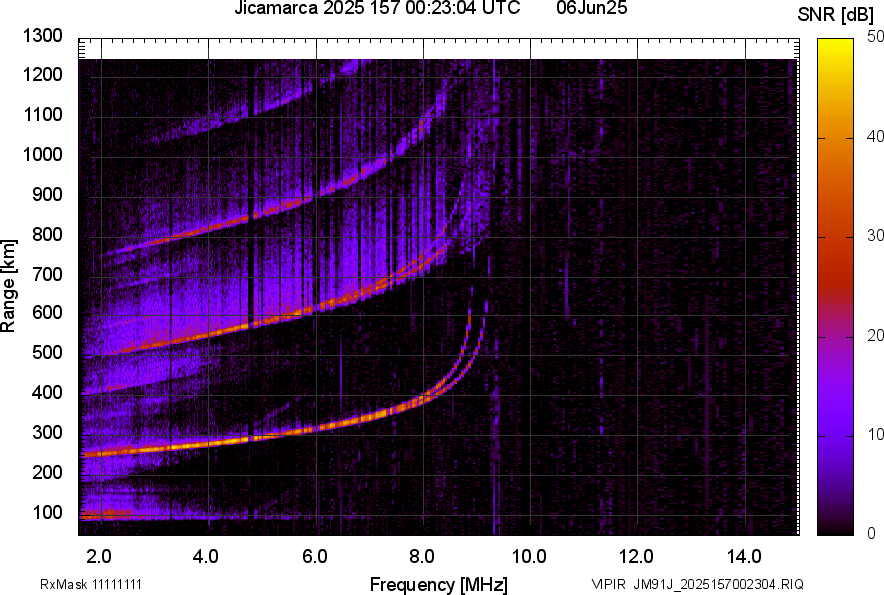Viewport: 884px width, 595px height.
Task: Click the 12.0 frequency tick label
Action: (x=637, y=557)
